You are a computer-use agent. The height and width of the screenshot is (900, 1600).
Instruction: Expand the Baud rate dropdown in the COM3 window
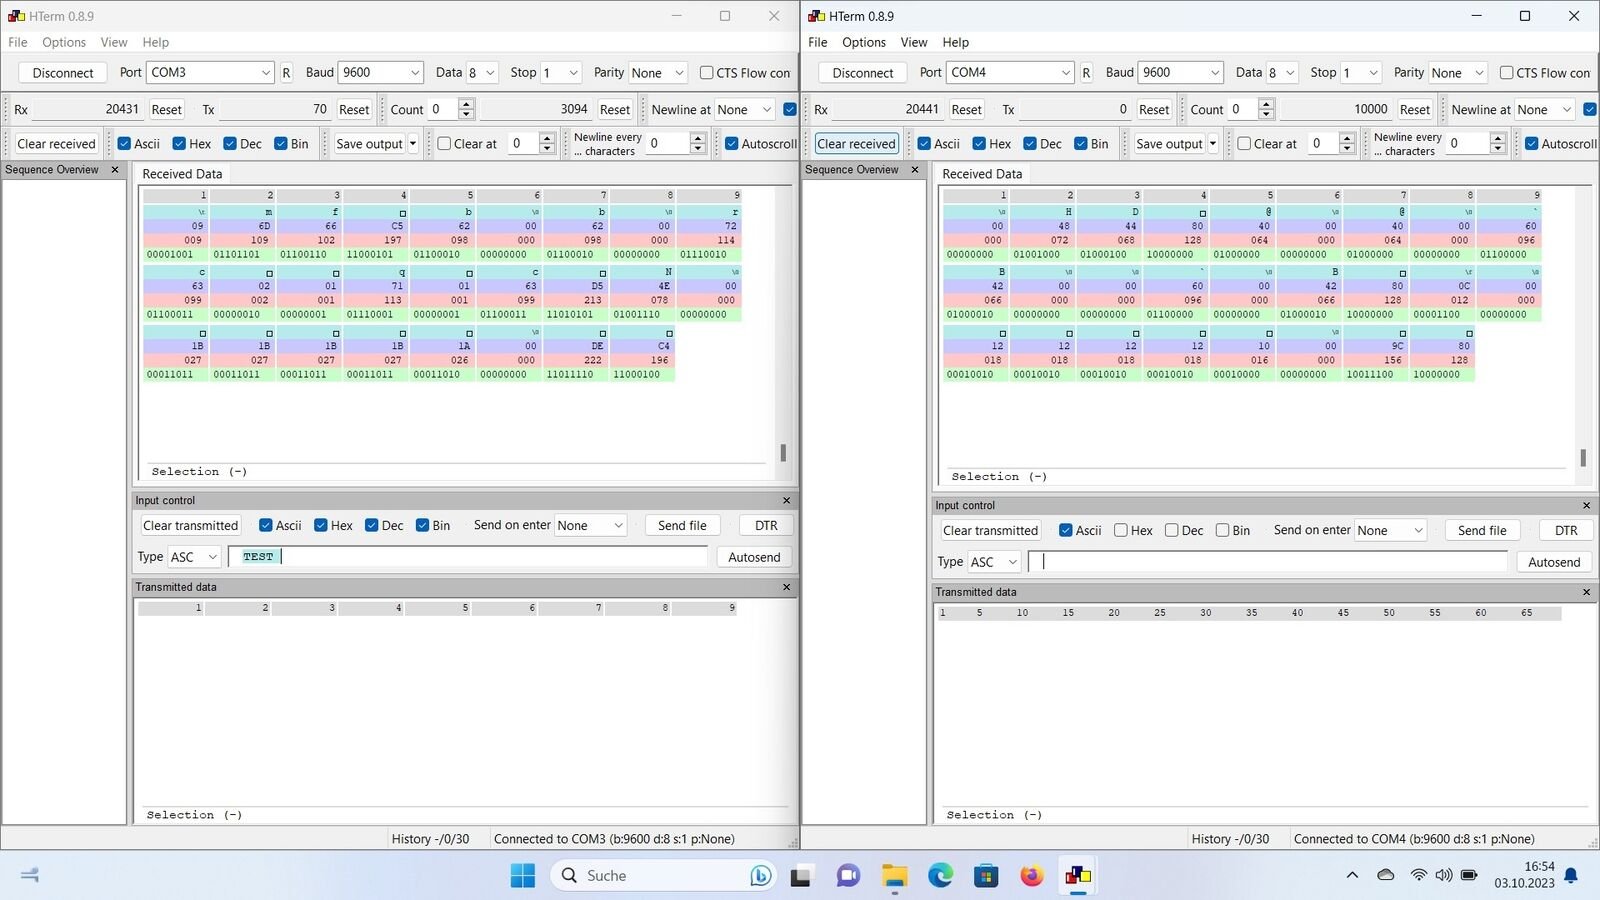point(415,73)
